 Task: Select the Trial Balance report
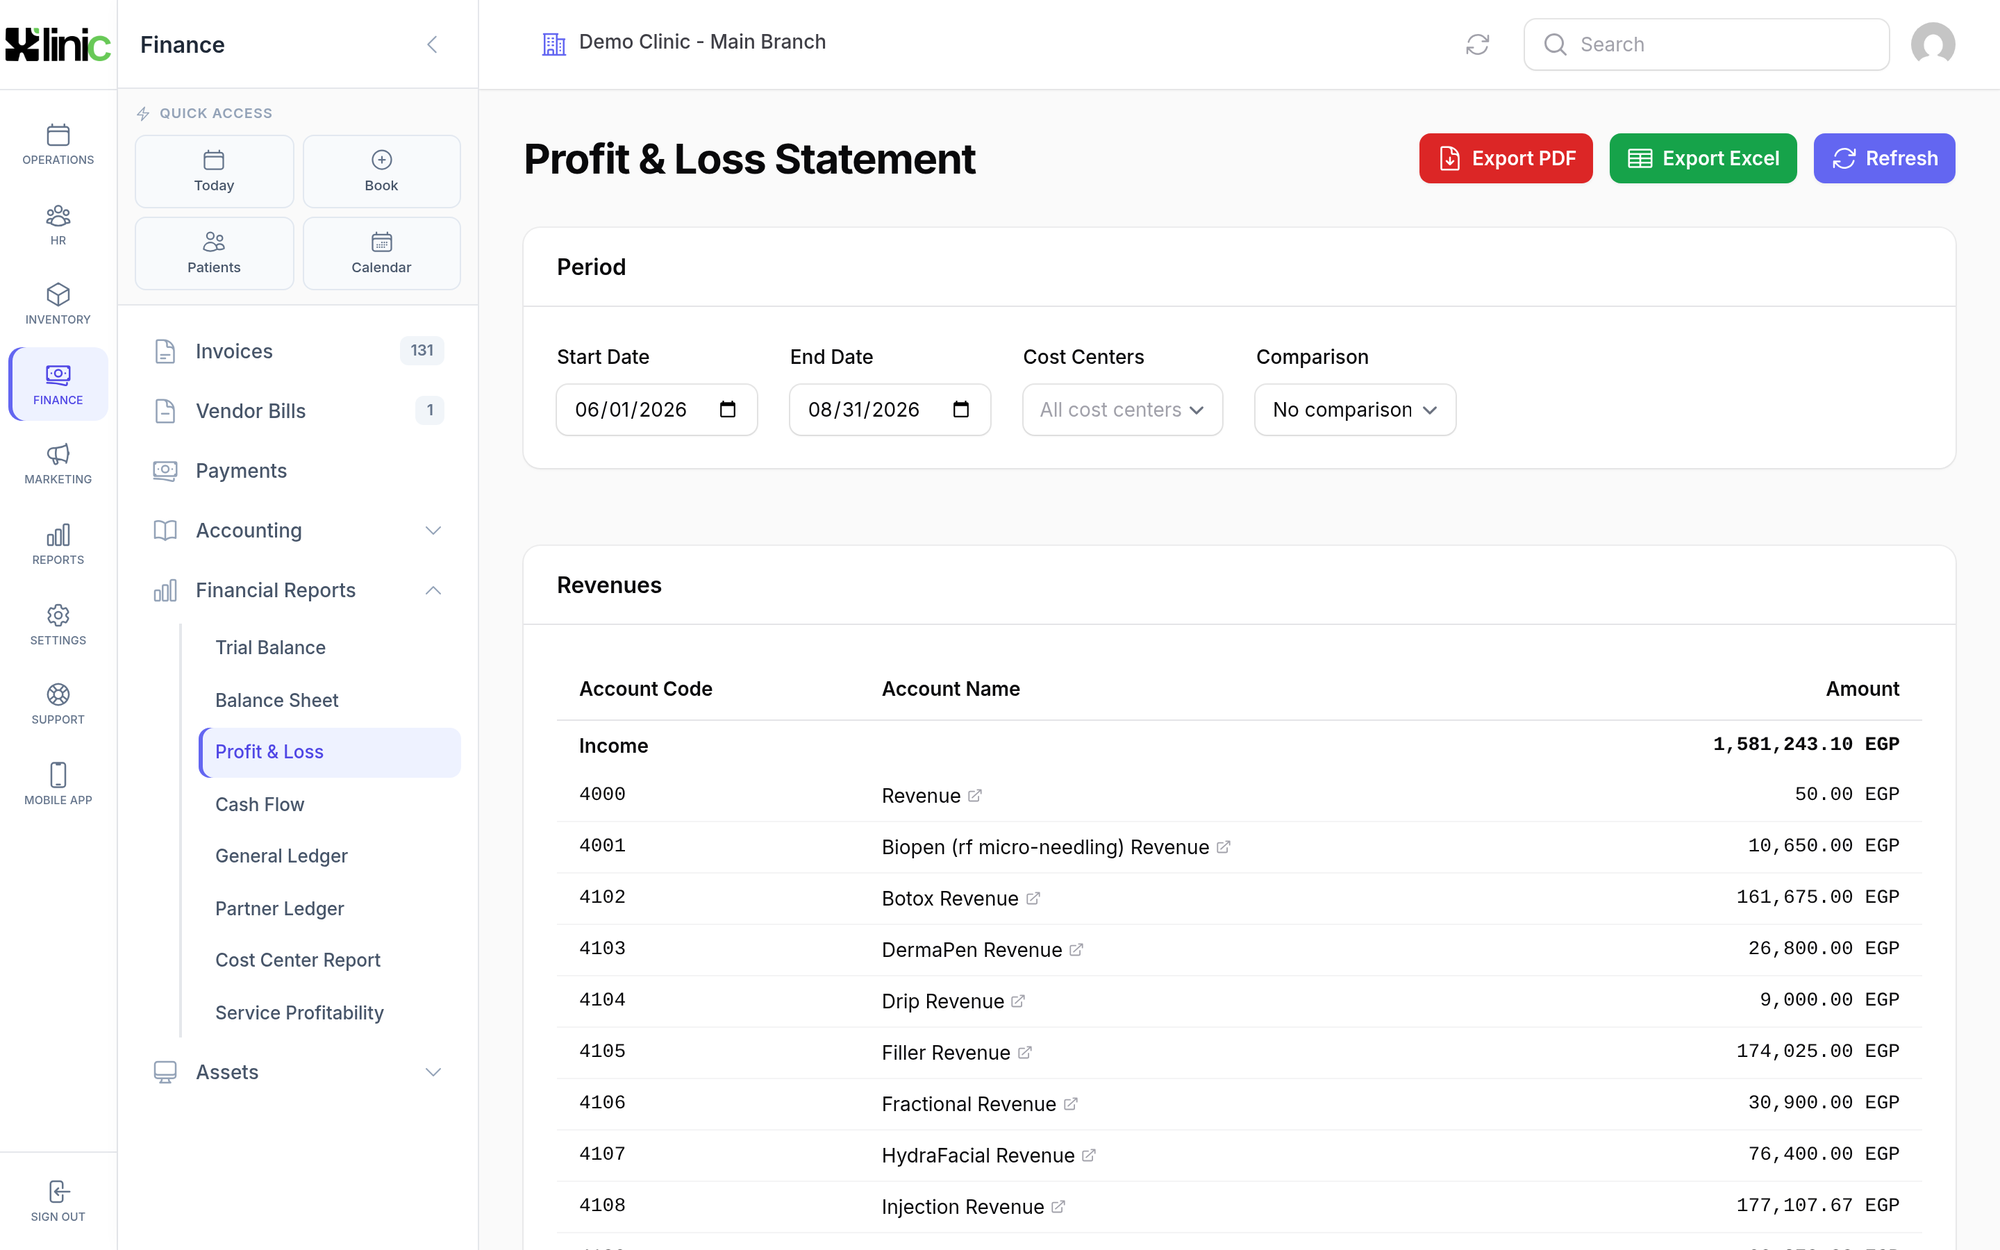[x=330, y=647]
